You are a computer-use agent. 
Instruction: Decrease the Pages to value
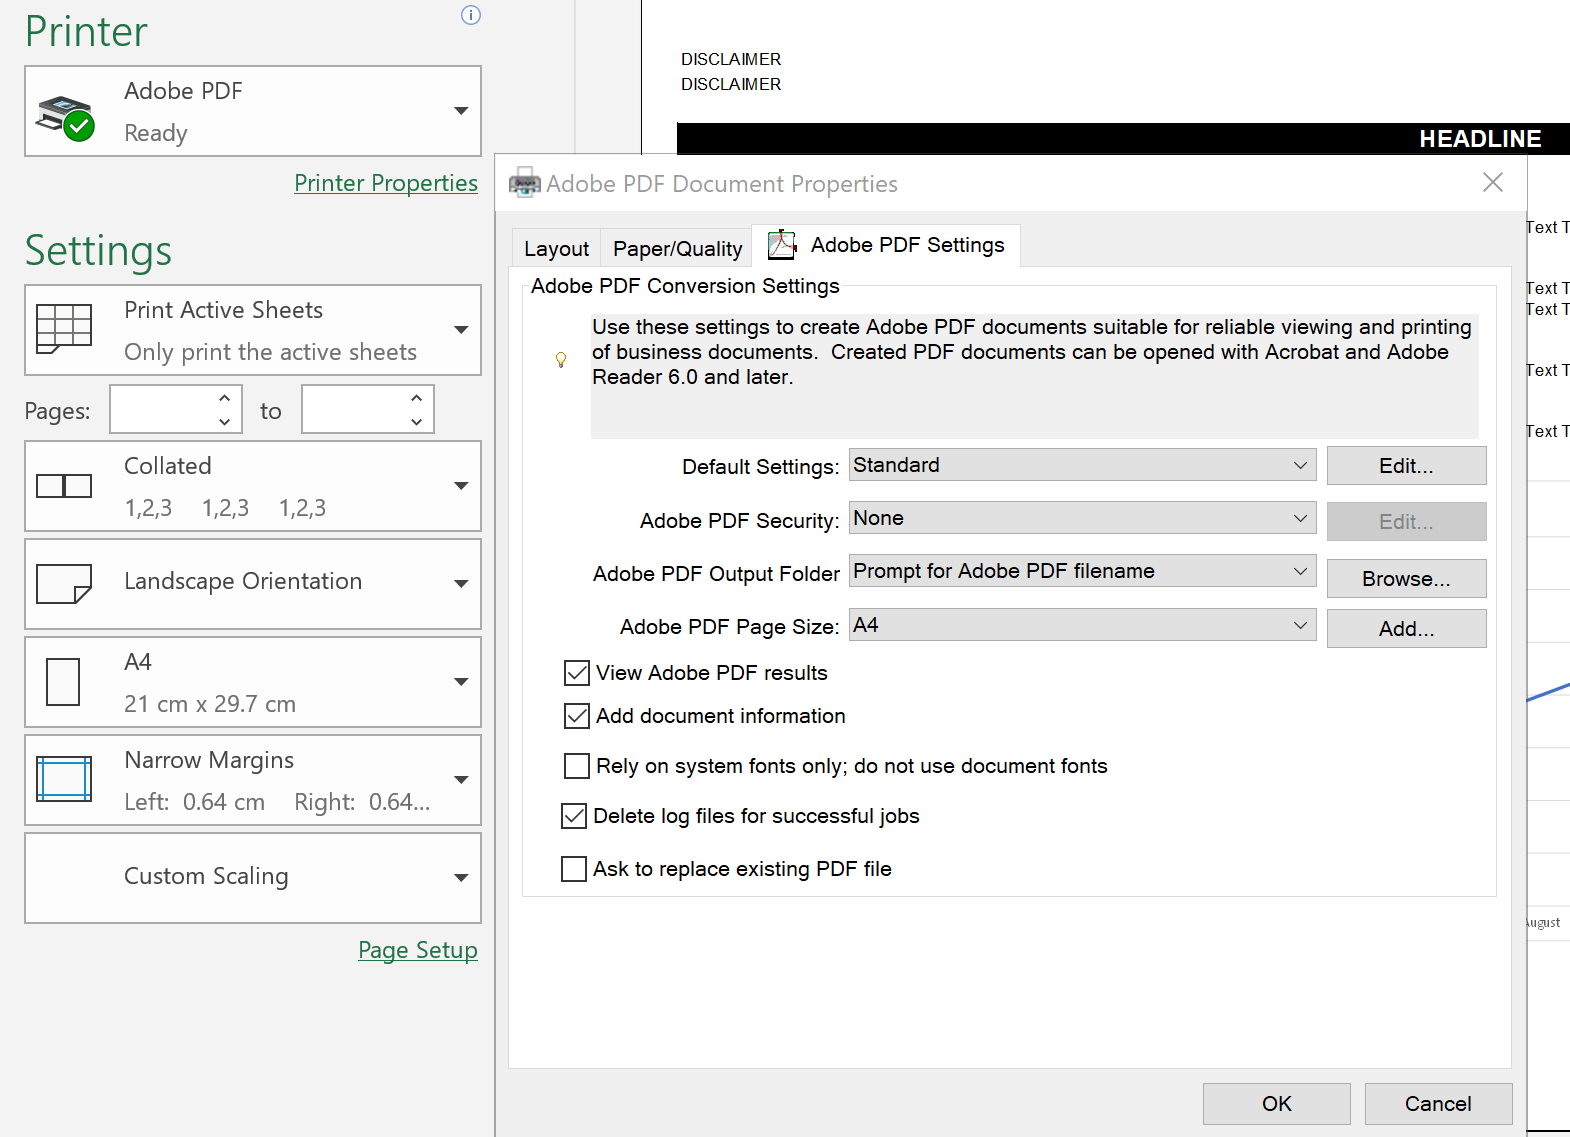click(417, 422)
